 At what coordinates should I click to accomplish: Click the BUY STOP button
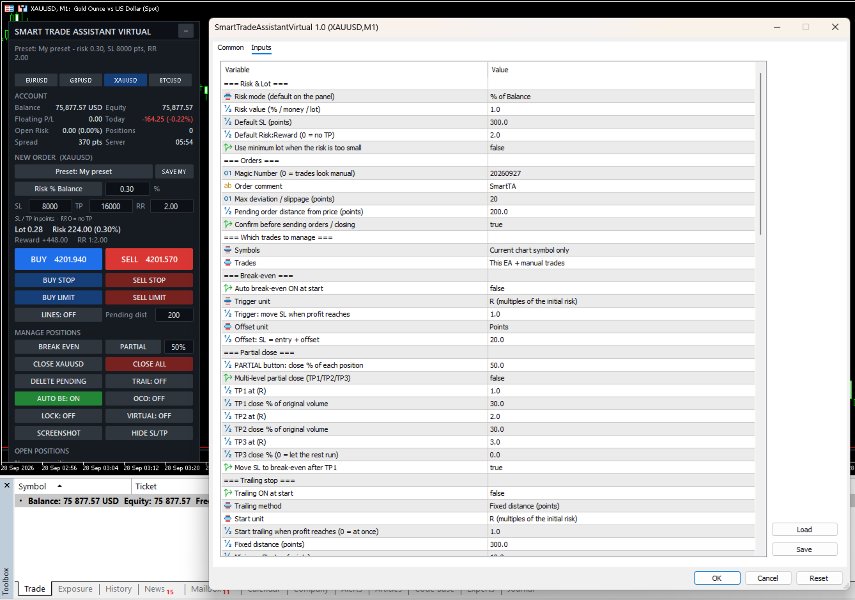pyautogui.click(x=58, y=280)
